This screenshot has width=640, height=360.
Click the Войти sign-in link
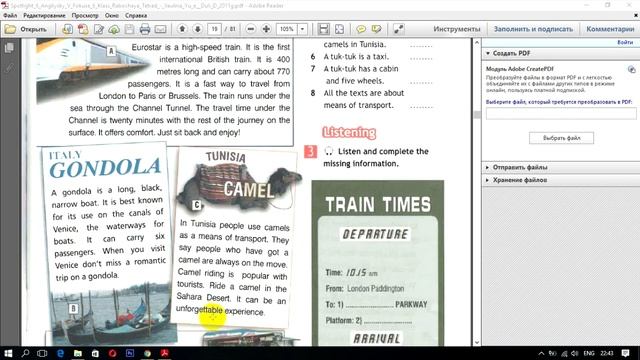(x=625, y=42)
